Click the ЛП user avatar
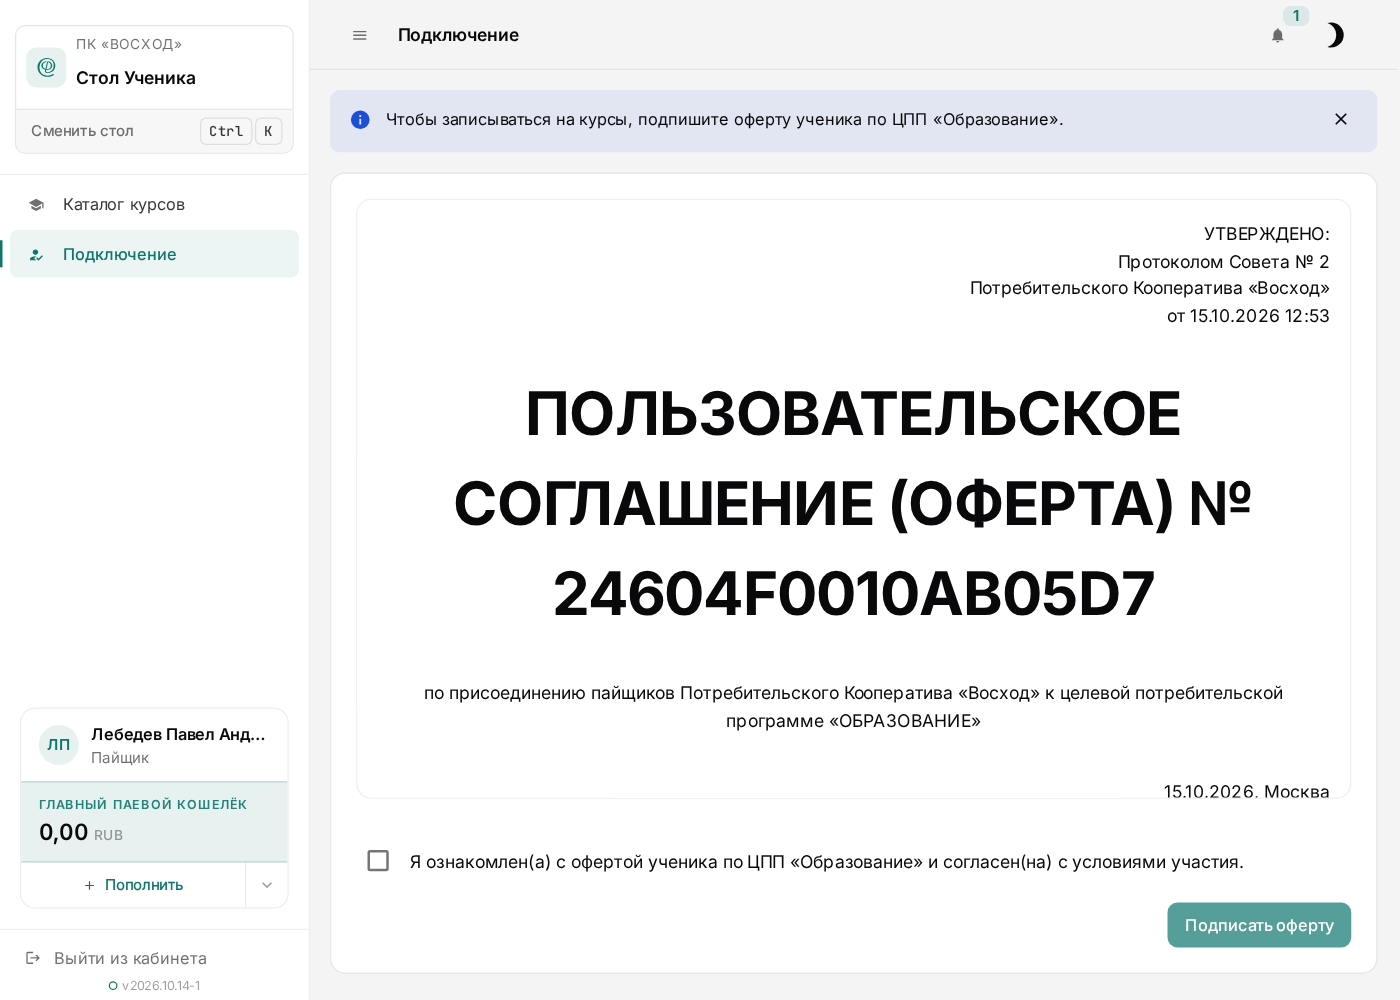 click(59, 745)
